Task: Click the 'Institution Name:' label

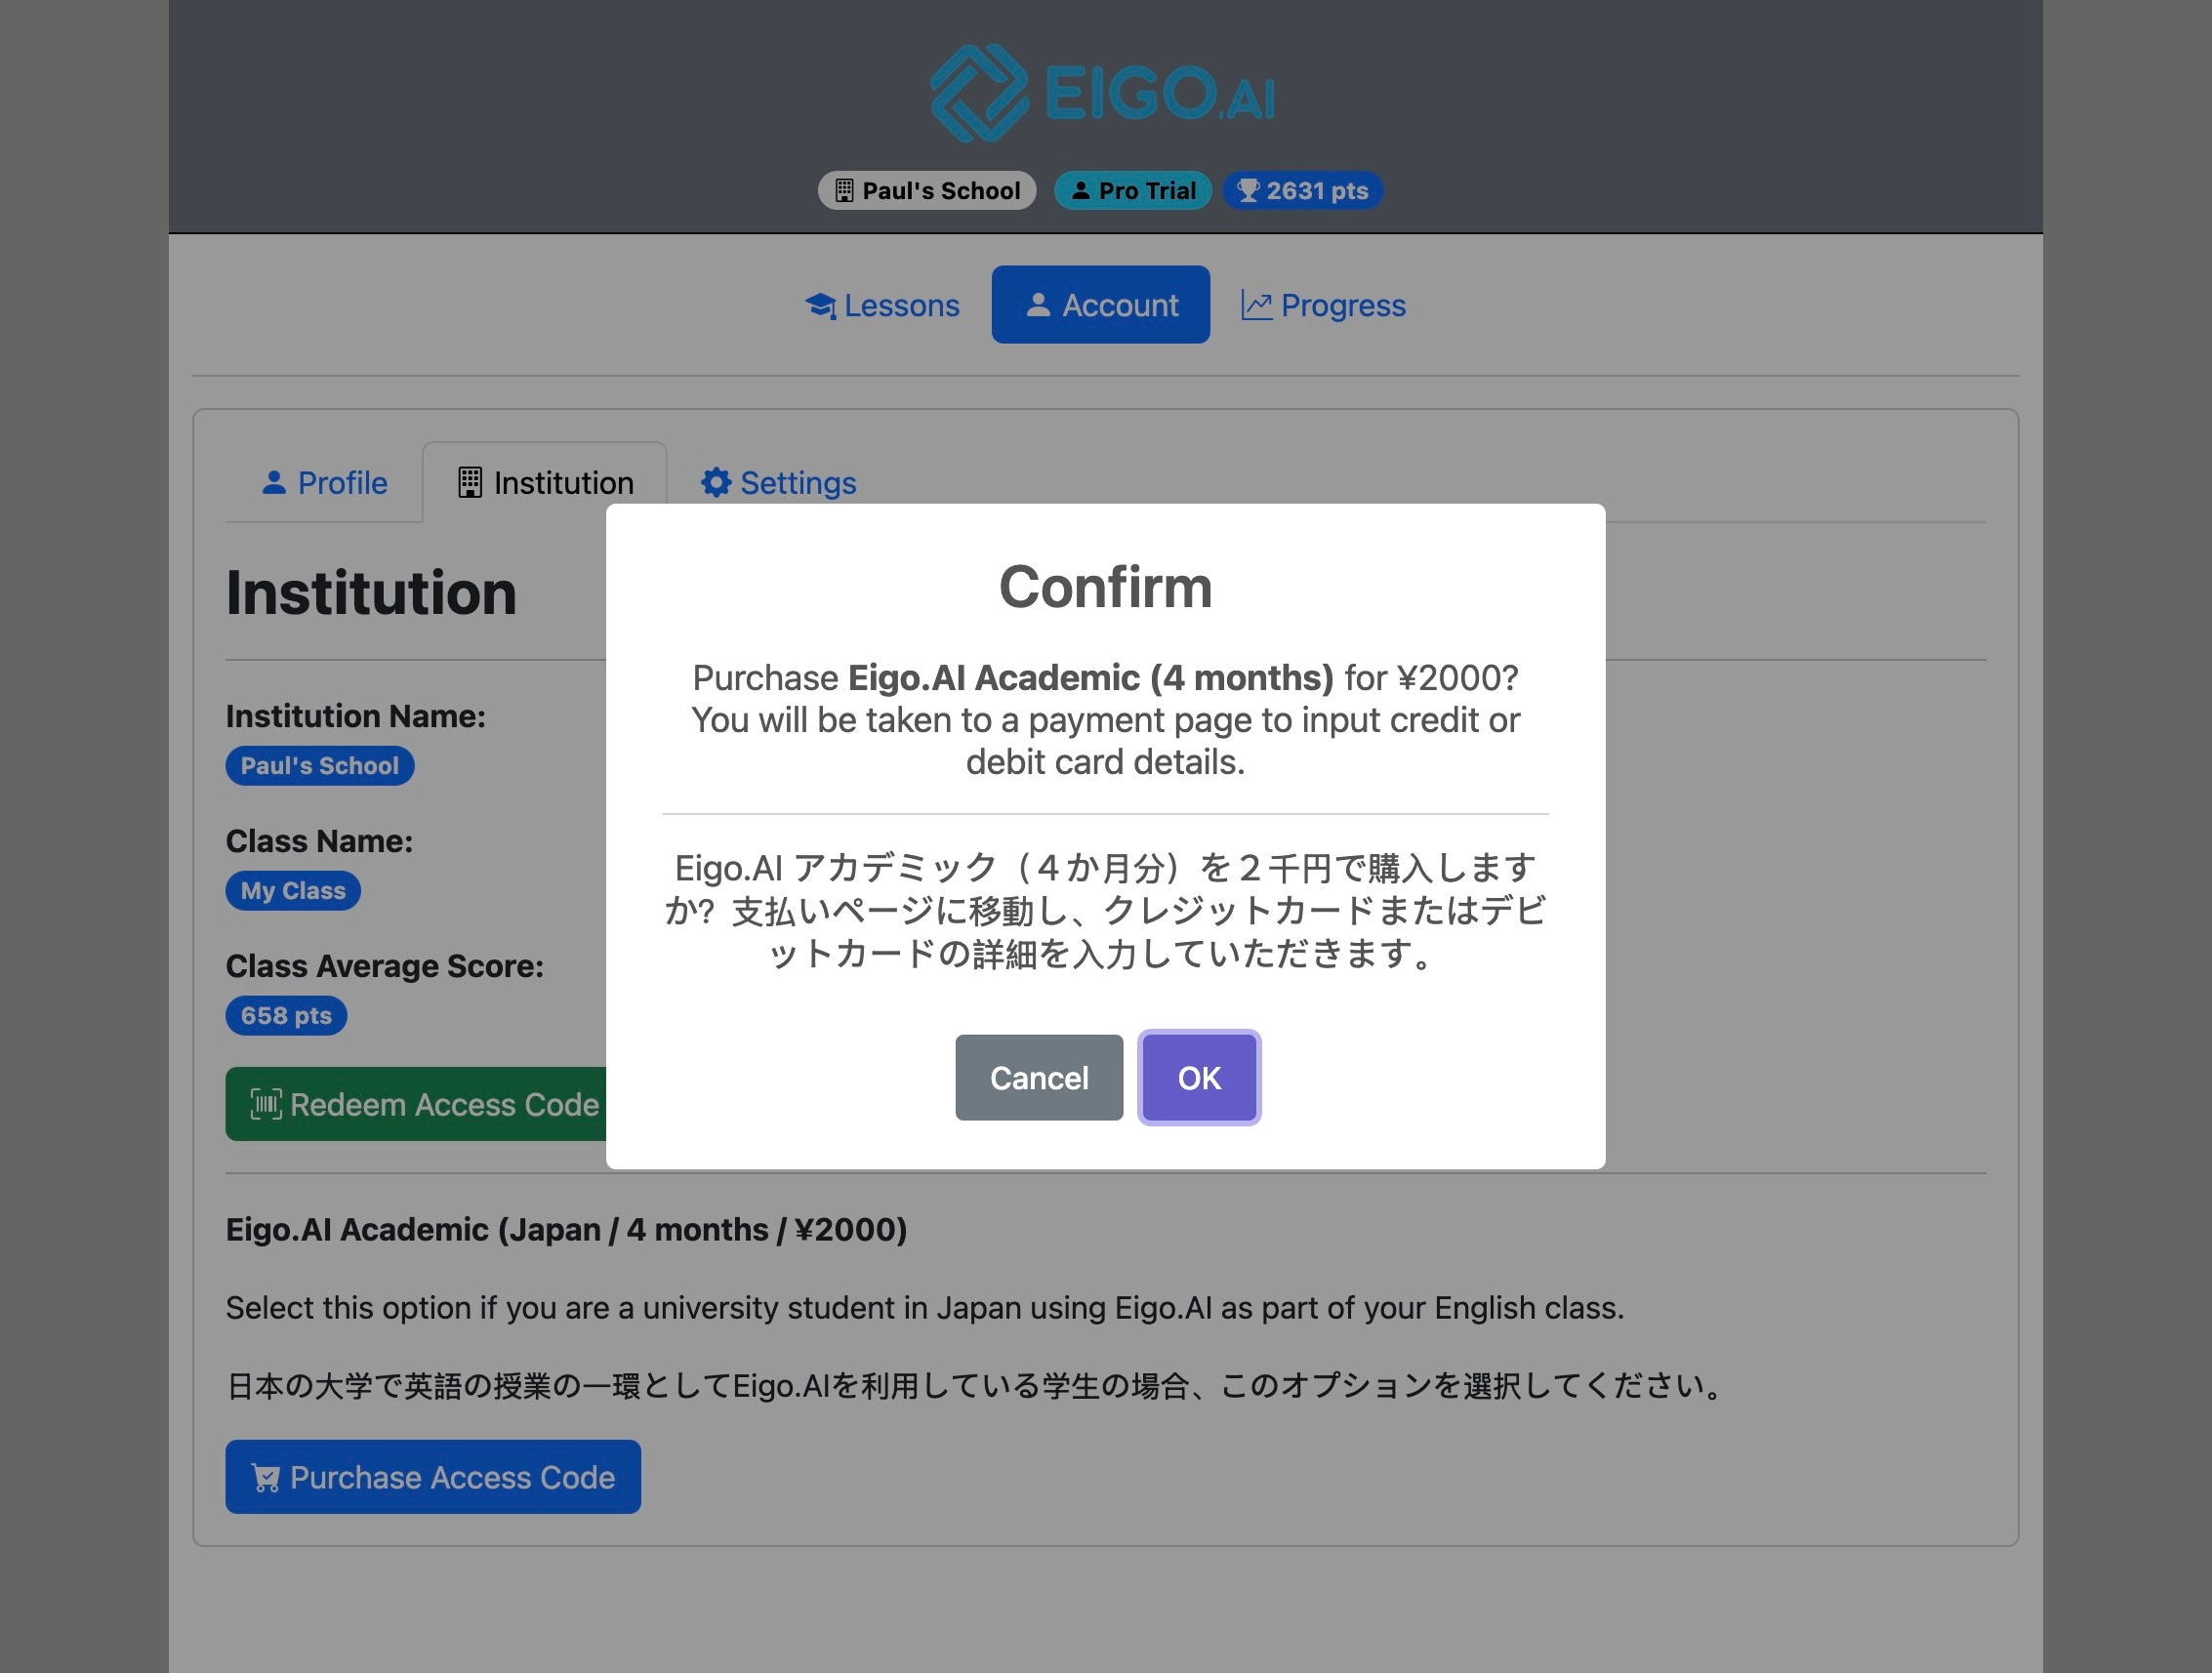Action: pos(355,716)
